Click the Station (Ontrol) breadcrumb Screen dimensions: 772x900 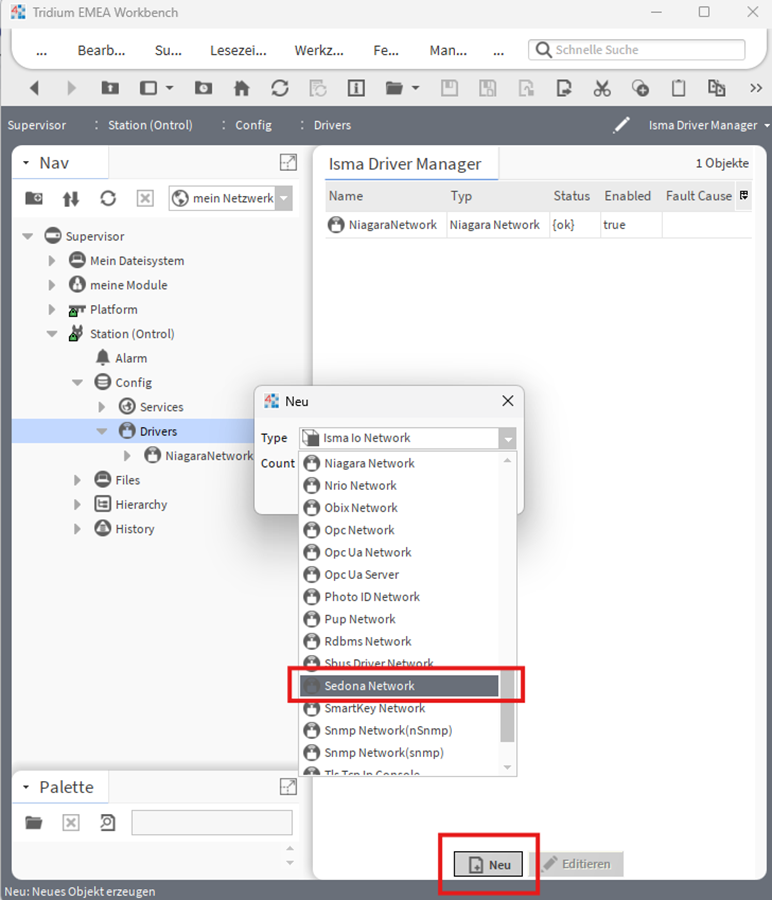(150, 125)
